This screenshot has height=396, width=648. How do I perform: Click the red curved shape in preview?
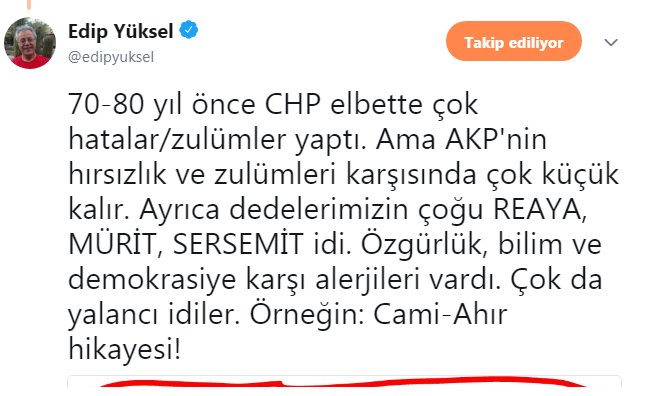pos(343,382)
